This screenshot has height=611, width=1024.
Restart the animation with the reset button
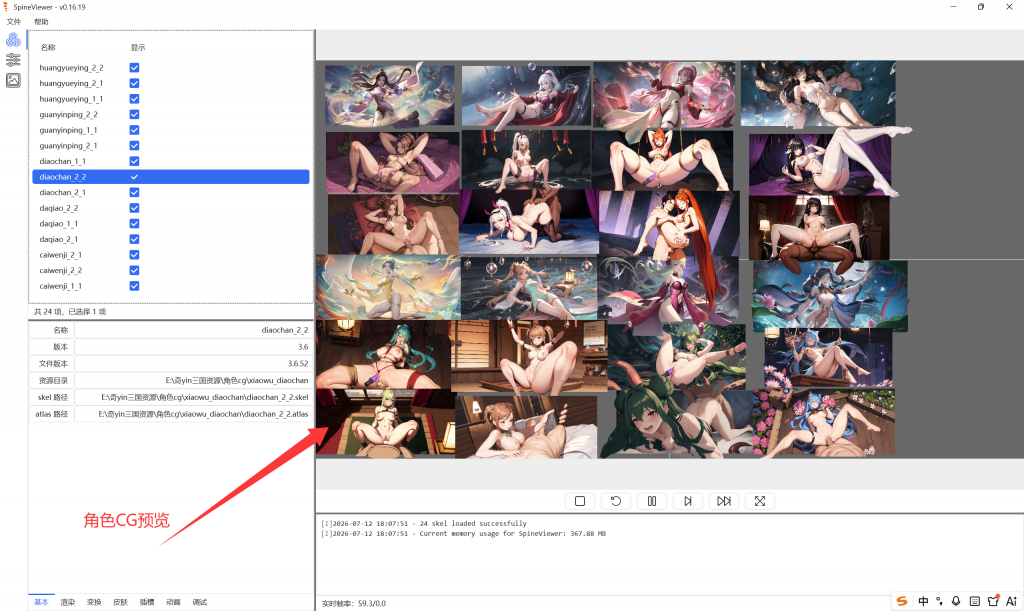[616, 501]
